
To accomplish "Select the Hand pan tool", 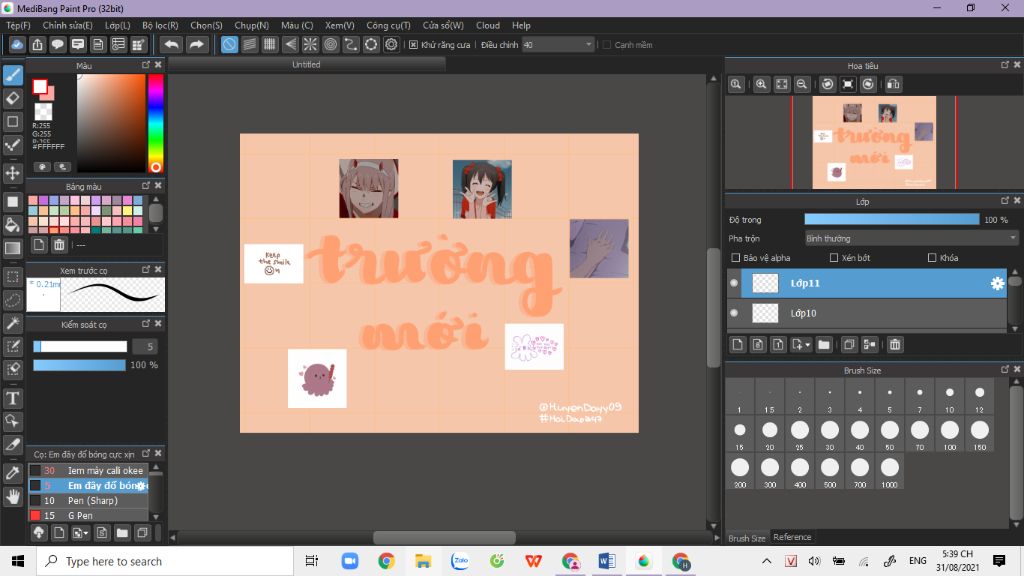I will (12, 497).
